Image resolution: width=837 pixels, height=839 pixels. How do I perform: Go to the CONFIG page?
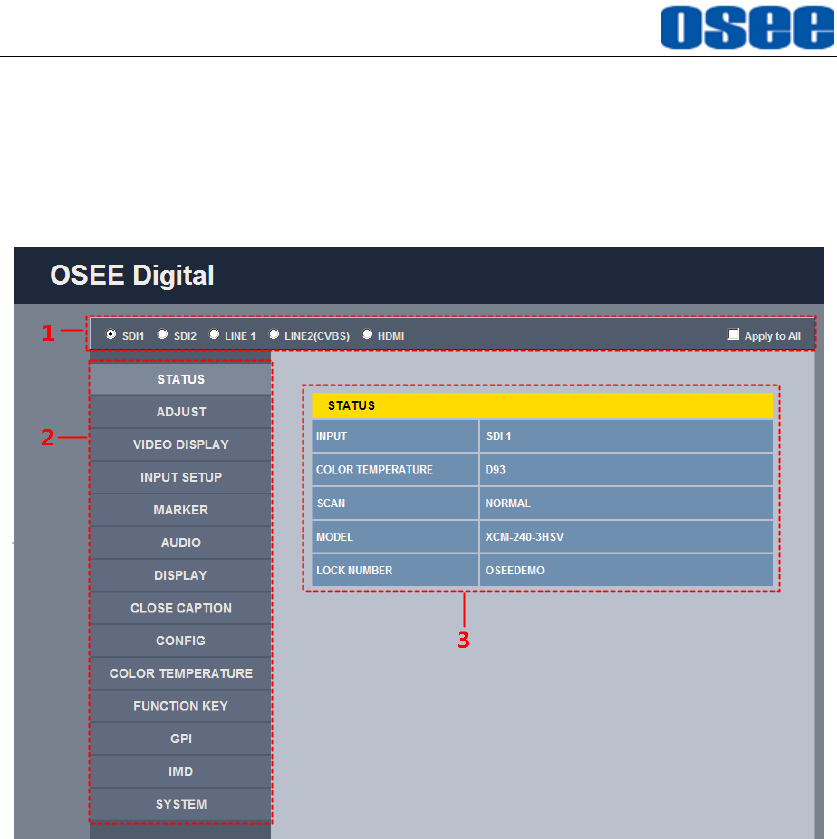181,641
